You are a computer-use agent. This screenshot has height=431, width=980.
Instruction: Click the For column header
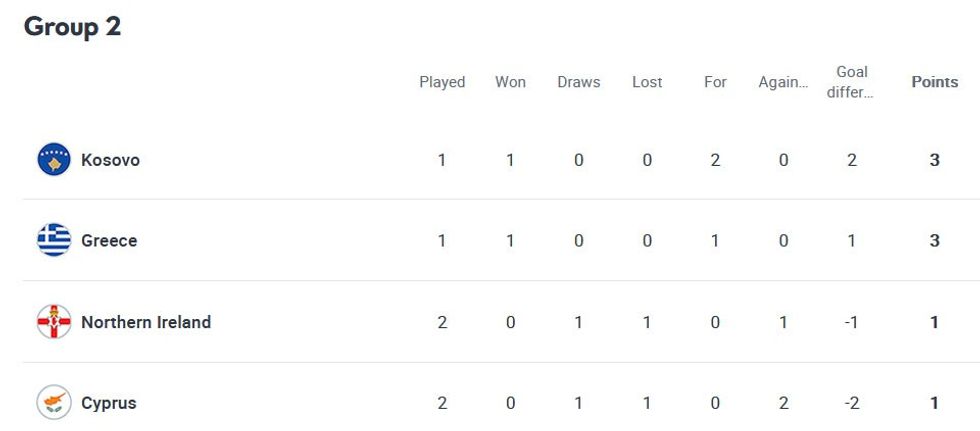pos(715,82)
